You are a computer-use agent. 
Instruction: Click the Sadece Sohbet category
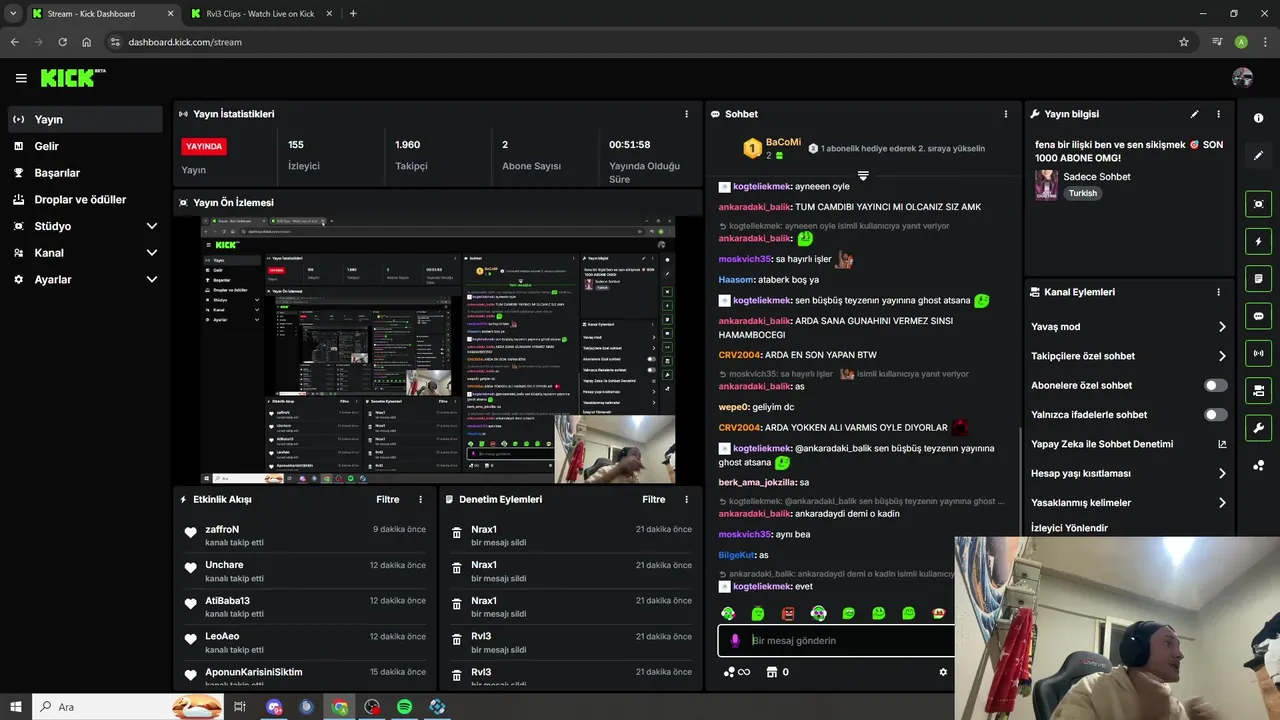(1097, 177)
